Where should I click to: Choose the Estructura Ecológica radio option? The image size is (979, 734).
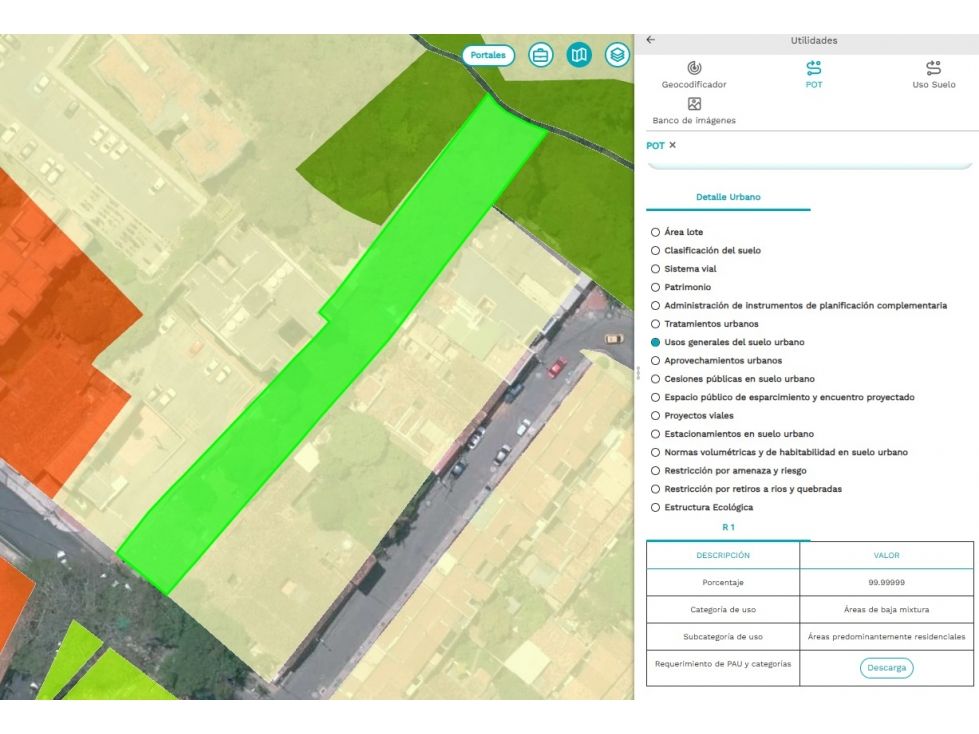point(655,507)
